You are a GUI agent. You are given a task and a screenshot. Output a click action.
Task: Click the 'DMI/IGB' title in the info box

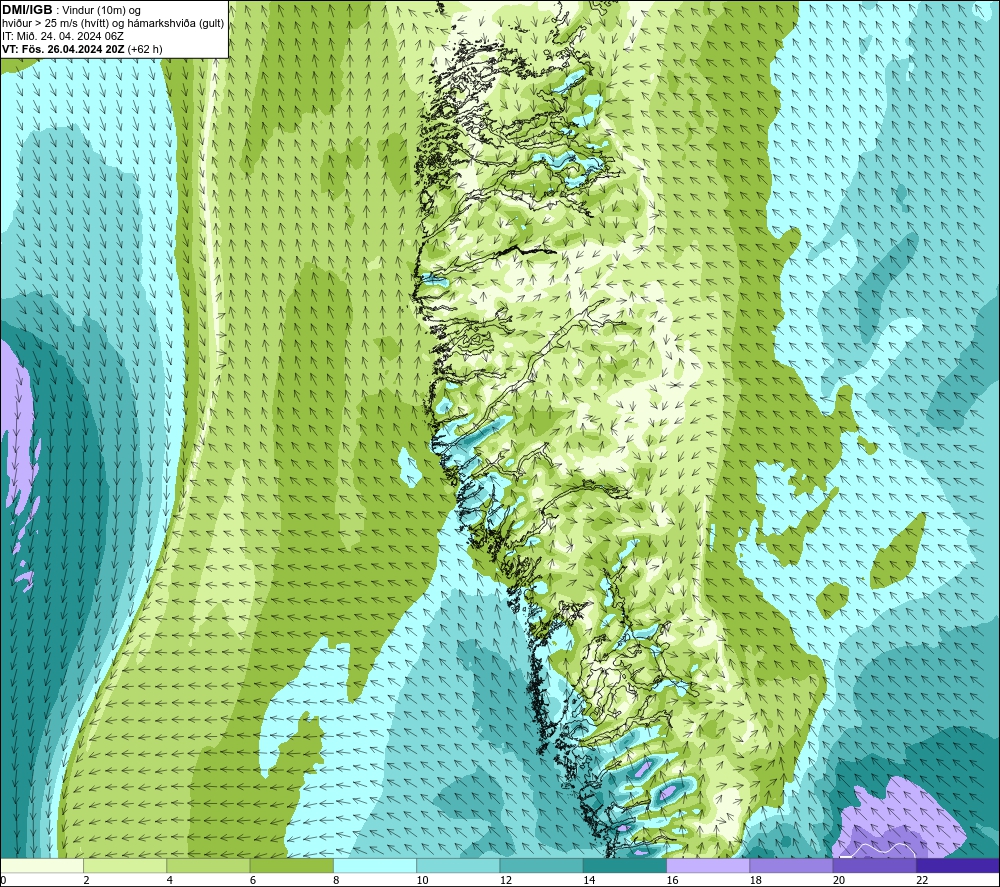[x=27, y=10]
